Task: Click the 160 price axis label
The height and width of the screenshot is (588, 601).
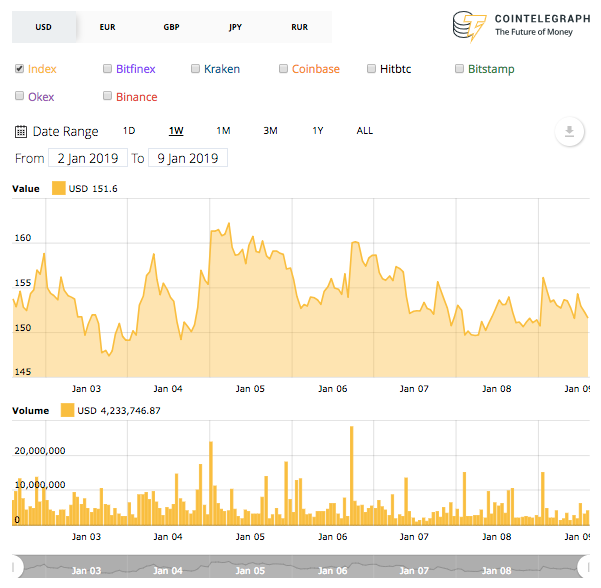Action: 23,238
